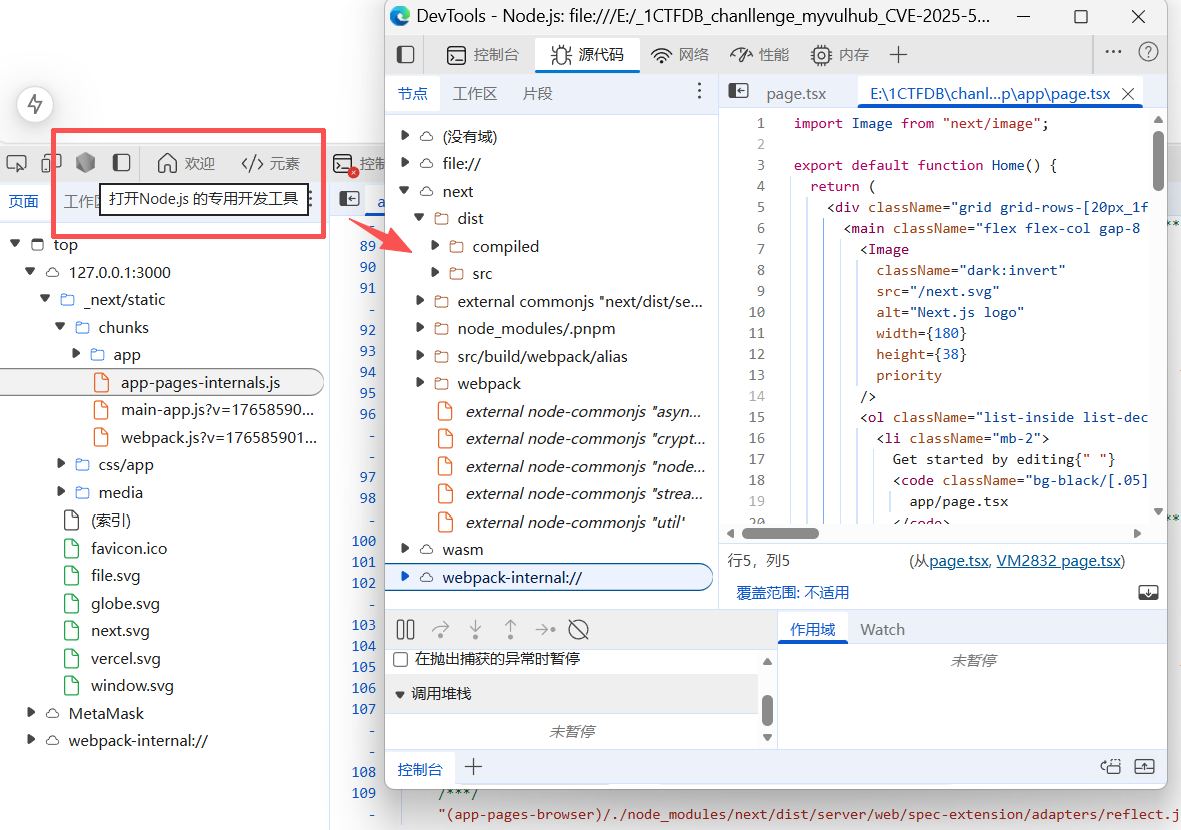Enable pause on caught exceptions checkbox
The image size is (1181, 830).
coord(401,659)
